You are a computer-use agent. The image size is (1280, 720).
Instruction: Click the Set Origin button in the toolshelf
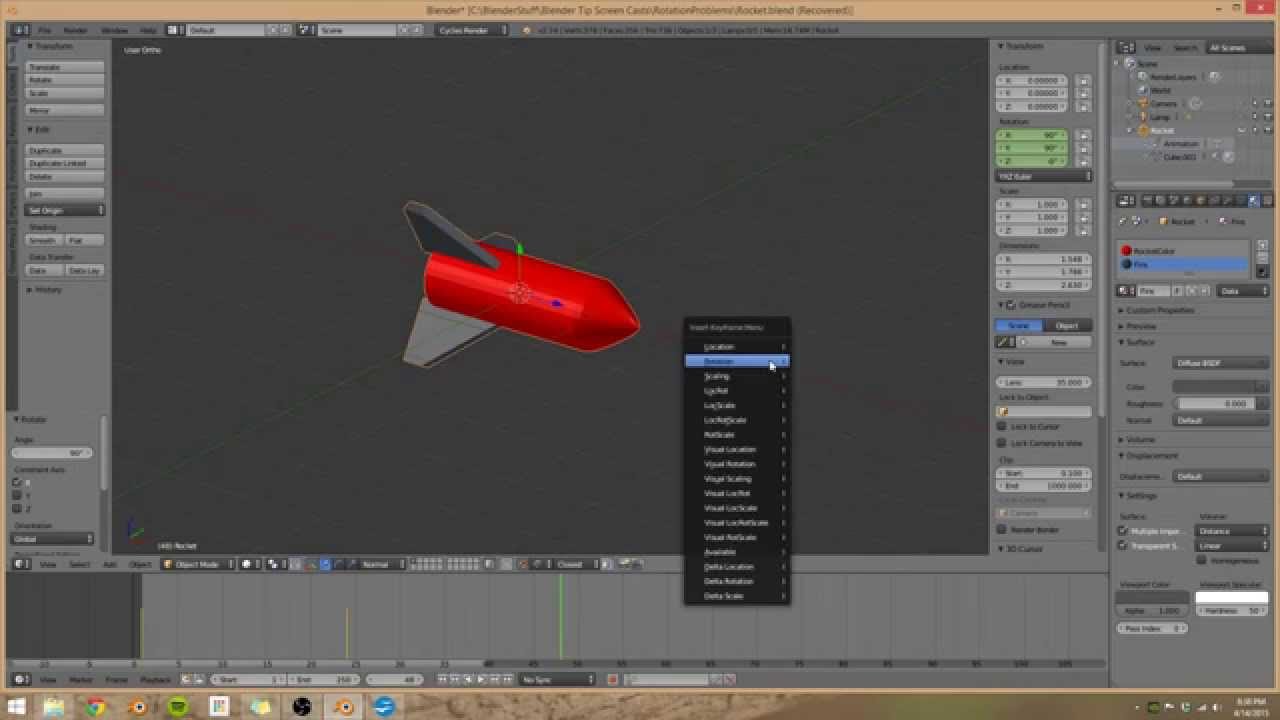click(63, 210)
